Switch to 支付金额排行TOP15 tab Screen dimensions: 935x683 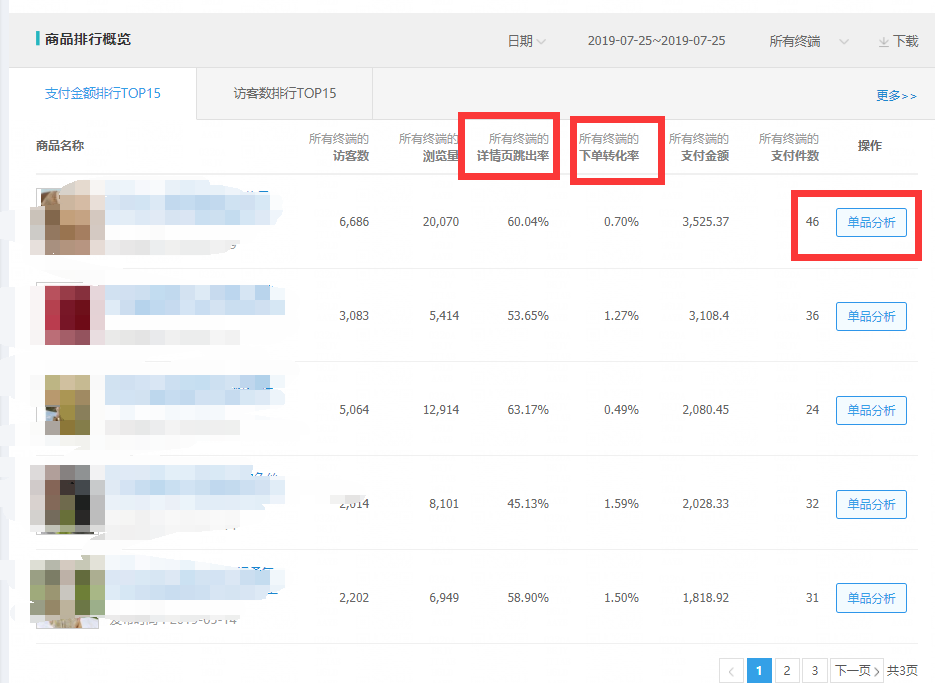click(x=103, y=94)
